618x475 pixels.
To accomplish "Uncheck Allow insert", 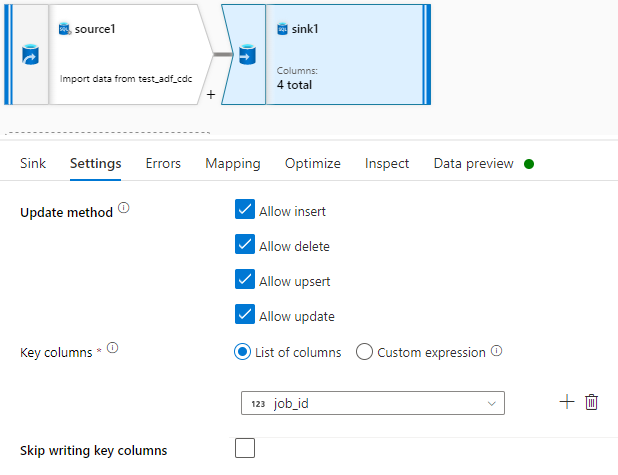I will click(245, 209).
